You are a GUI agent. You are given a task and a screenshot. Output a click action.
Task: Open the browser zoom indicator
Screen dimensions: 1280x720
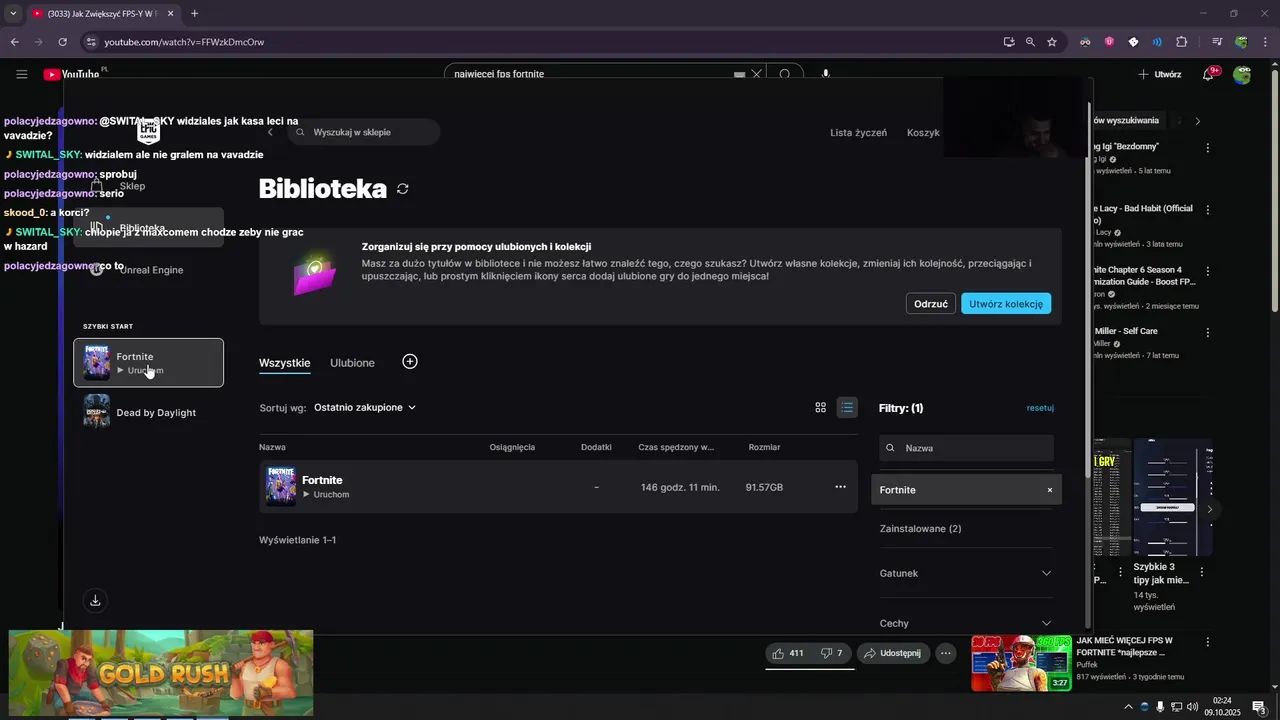pos(1030,42)
